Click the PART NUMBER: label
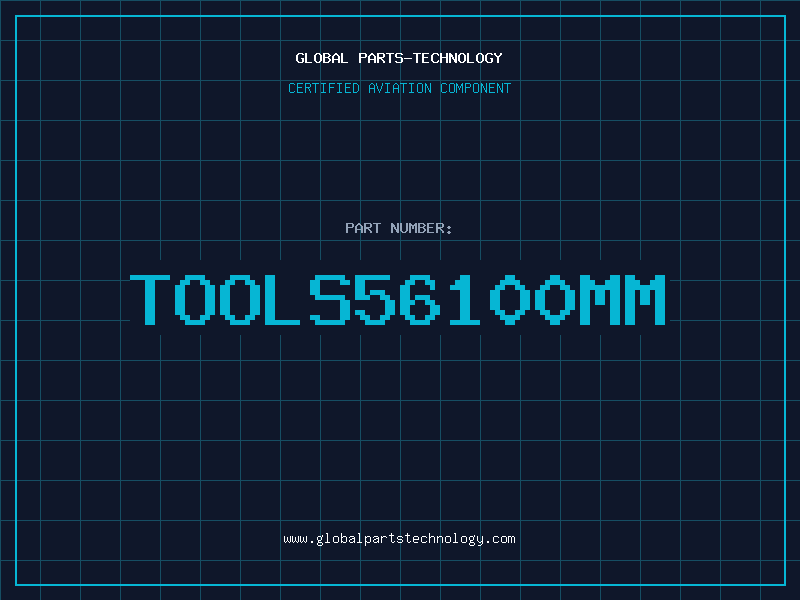 399,228
